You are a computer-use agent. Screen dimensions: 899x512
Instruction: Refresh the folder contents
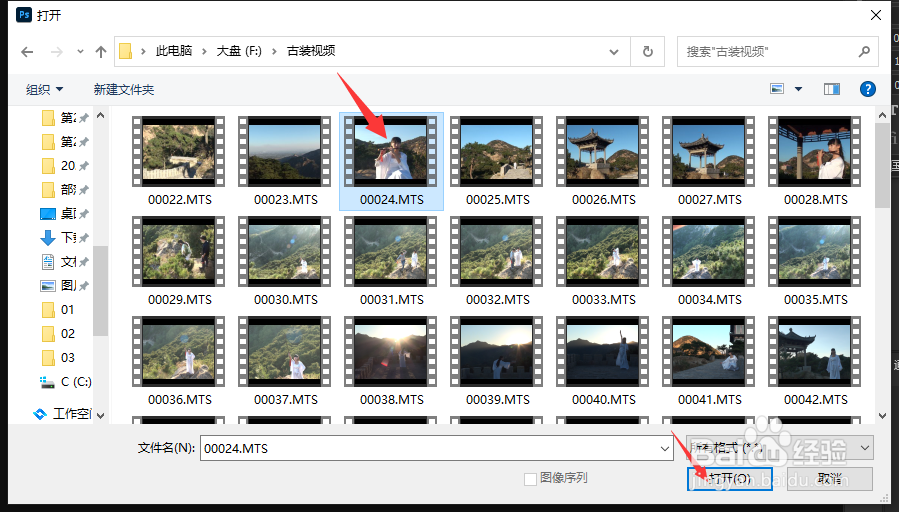click(x=648, y=52)
